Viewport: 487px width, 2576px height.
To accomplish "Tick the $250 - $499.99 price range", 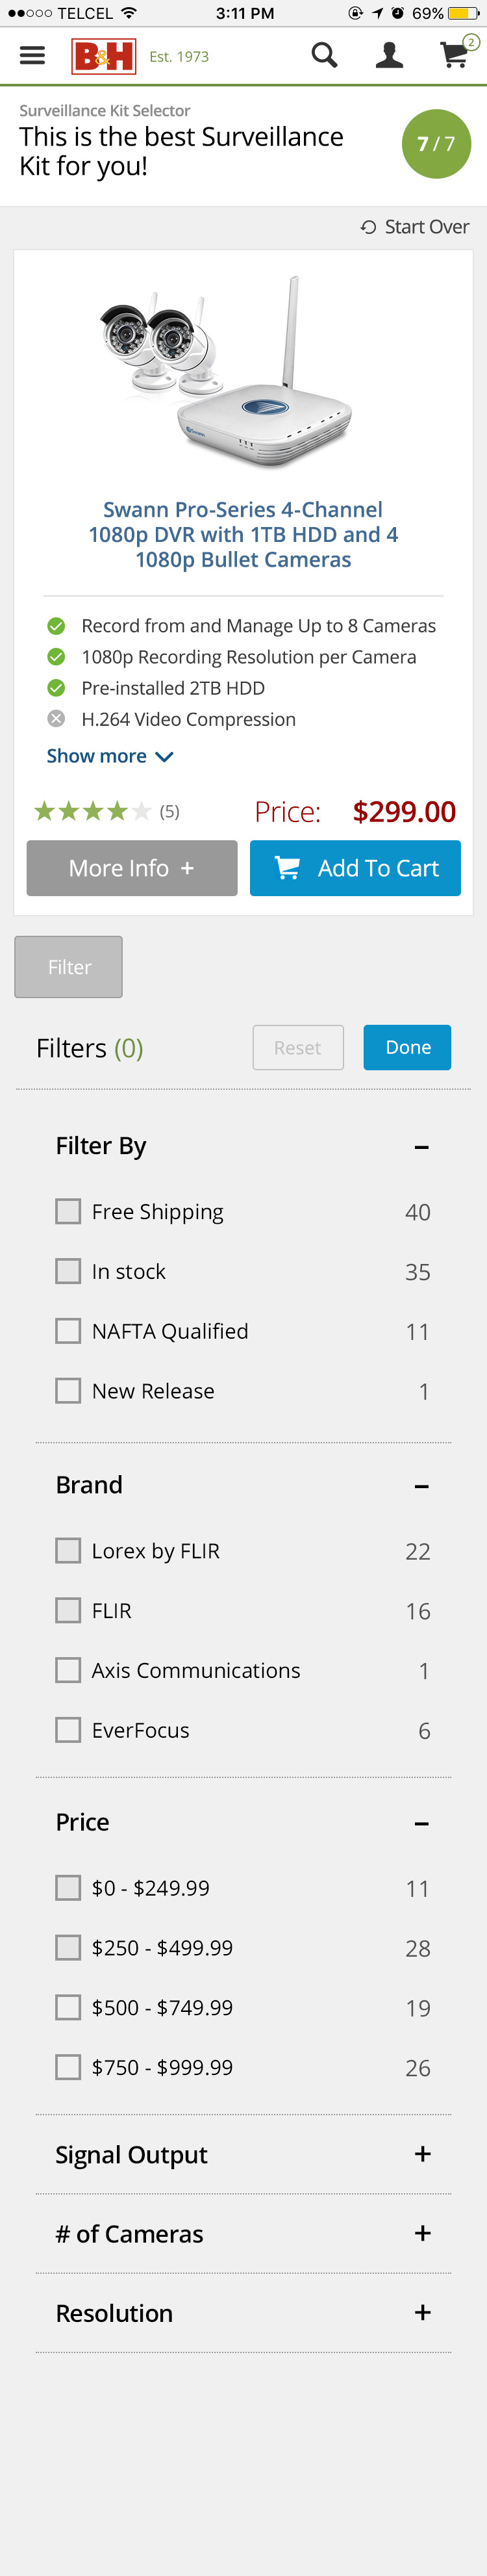I will tap(68, 1947).
